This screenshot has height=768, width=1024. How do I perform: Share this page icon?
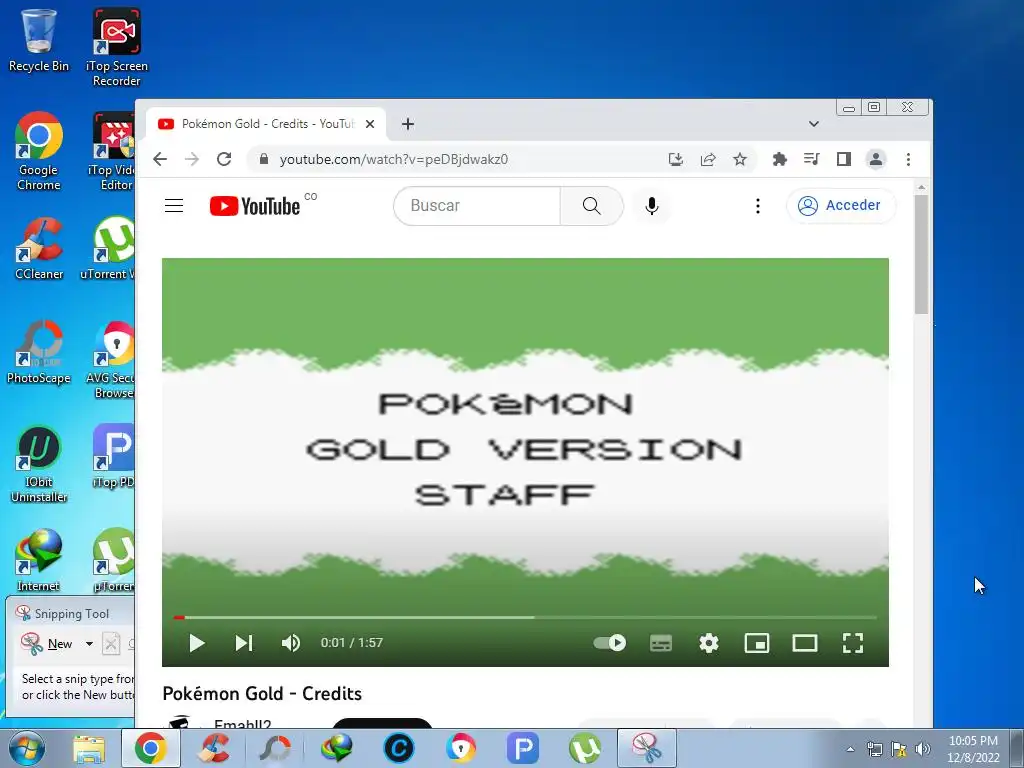point(708,159)
